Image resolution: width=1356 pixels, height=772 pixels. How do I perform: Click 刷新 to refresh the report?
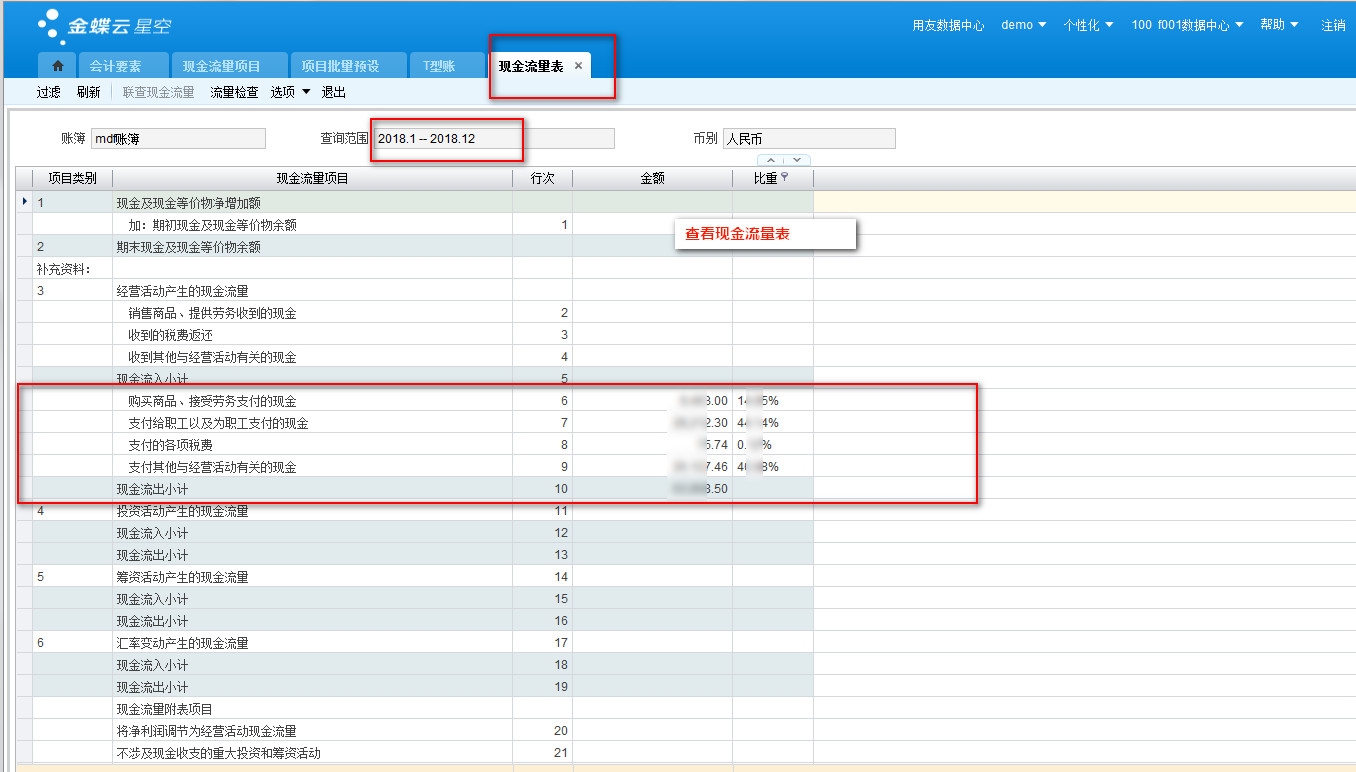[x=89, y=92]
